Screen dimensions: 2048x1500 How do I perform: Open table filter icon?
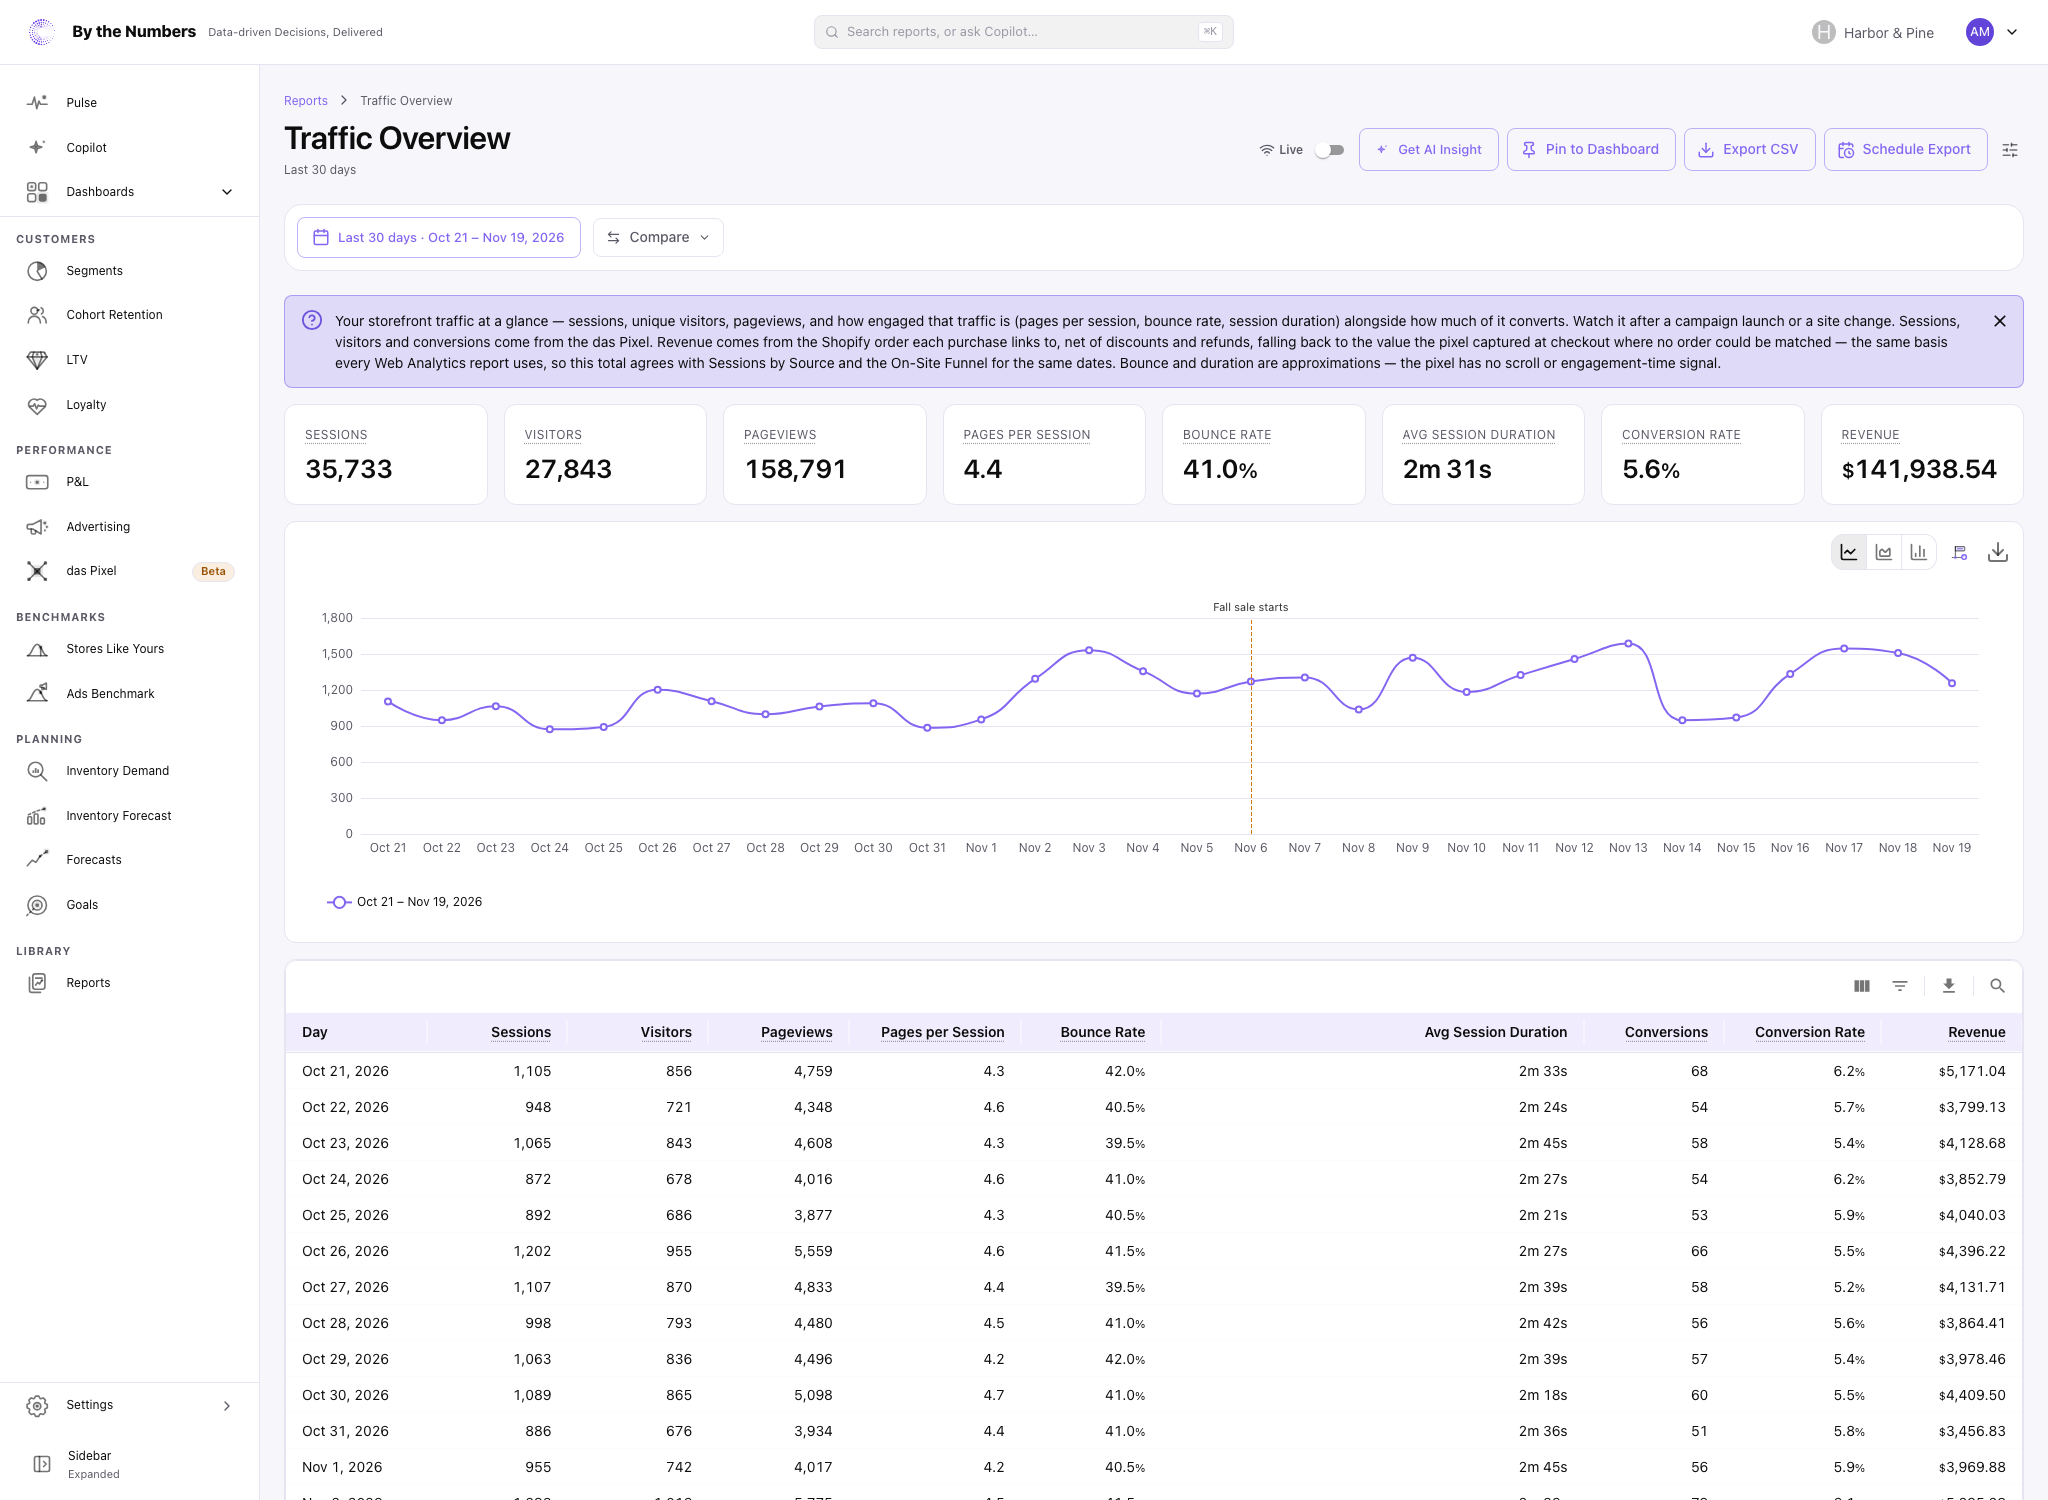(1900, 986)
